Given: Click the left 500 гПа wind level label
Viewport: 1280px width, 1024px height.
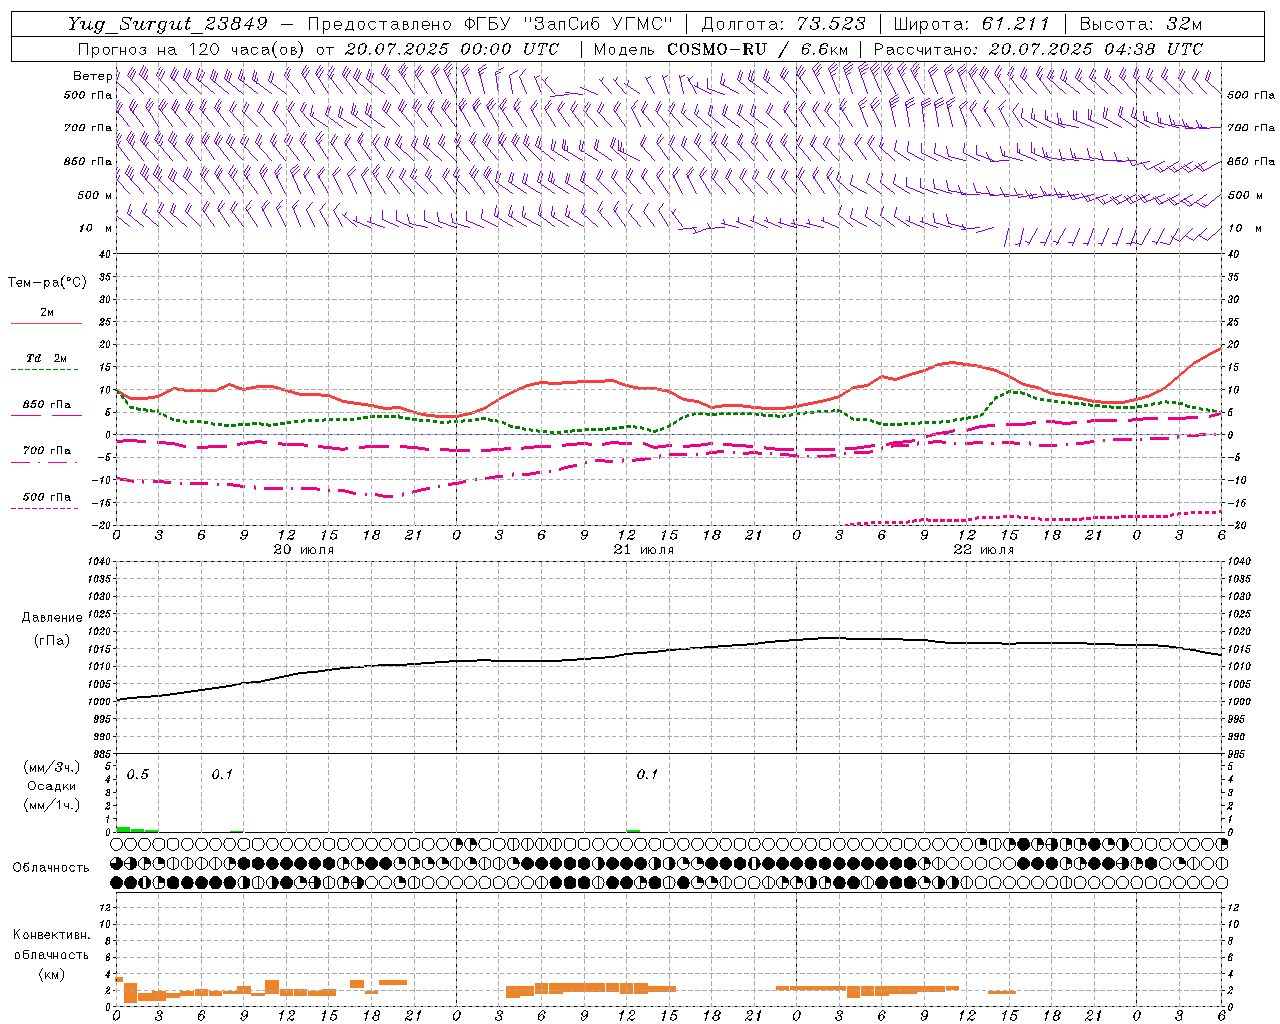Looking at the screenshot, I should coord(88,95).
